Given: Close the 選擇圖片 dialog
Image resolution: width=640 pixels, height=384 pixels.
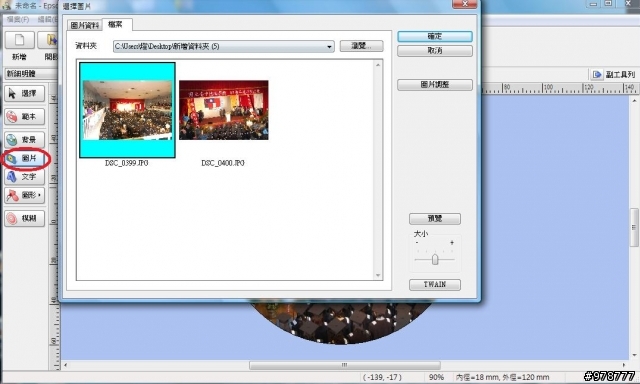Looking at the screenshot, I should click(x=464, y=4).
